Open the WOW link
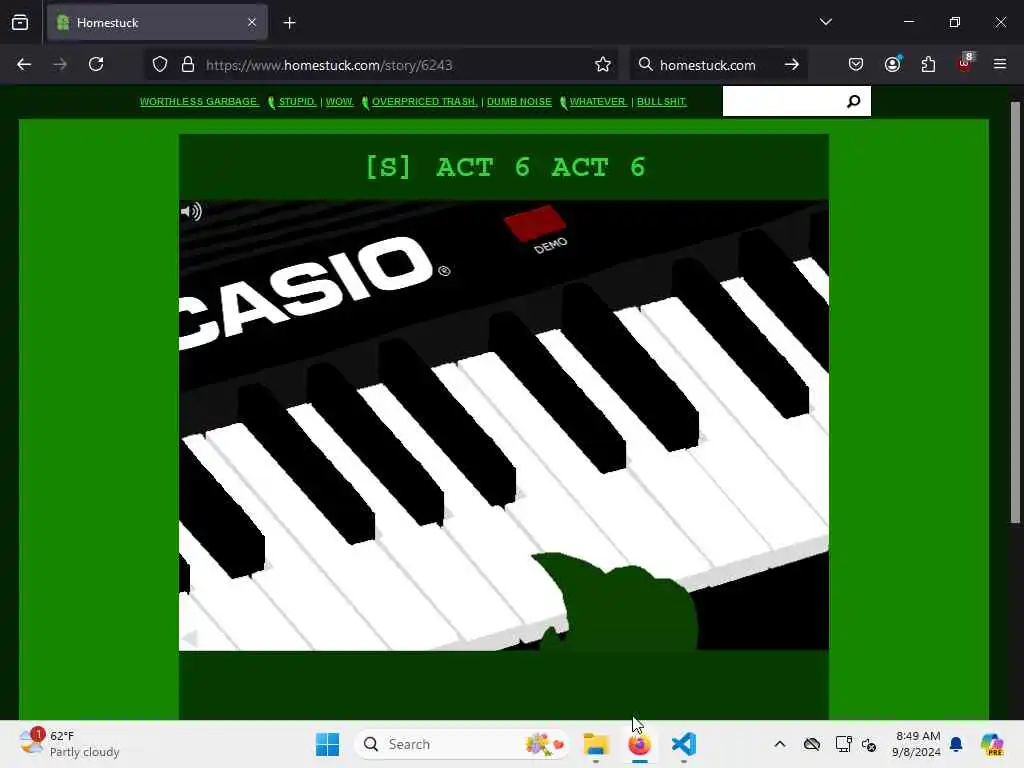This screenshot has width=1024, height=768. pos(339,102)
